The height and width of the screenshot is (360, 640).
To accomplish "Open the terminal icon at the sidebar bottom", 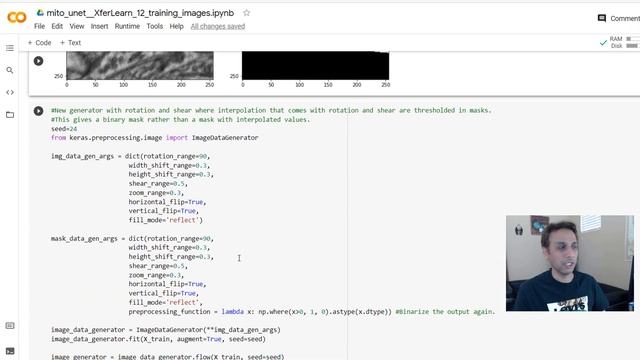I will coord(10,351).
